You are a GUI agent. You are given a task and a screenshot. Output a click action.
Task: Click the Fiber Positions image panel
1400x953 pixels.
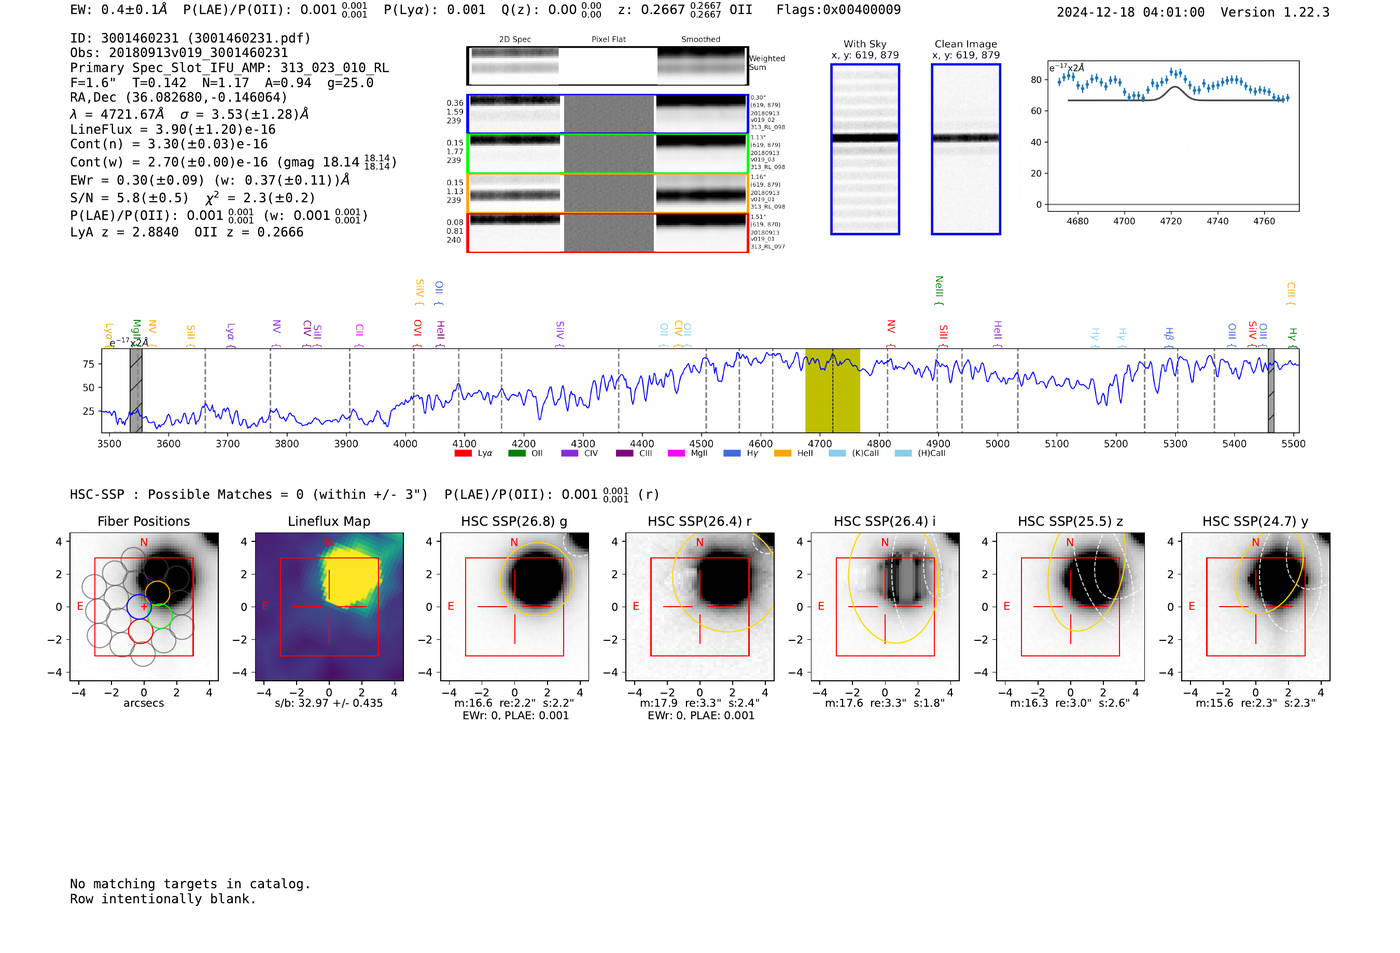144,606
